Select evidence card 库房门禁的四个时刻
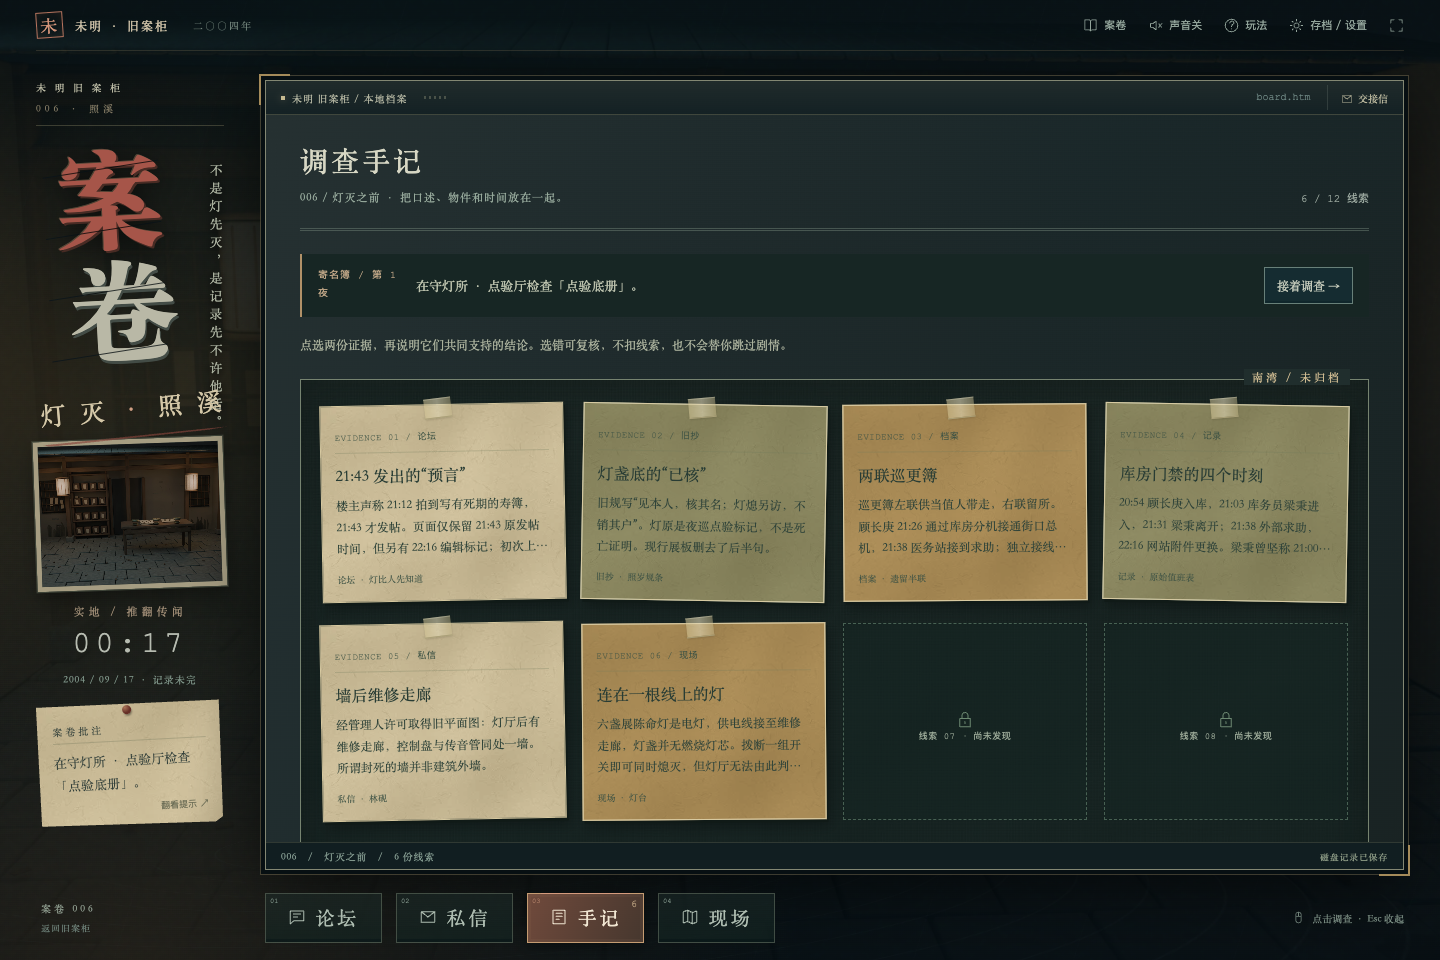This screenshot has width=1440, height=960. tap(1226, 502)
